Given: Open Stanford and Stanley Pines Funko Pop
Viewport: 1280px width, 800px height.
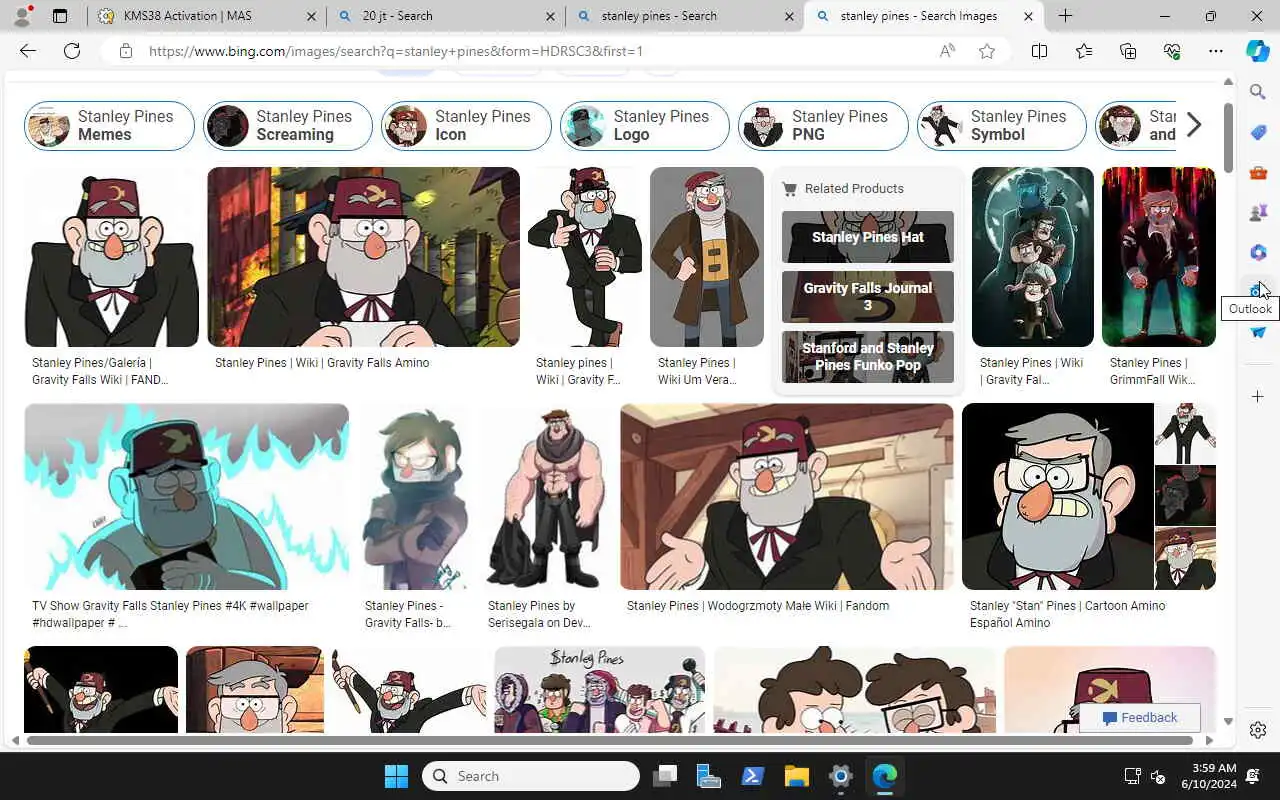Looking at the screenshot, I should 868,357.
